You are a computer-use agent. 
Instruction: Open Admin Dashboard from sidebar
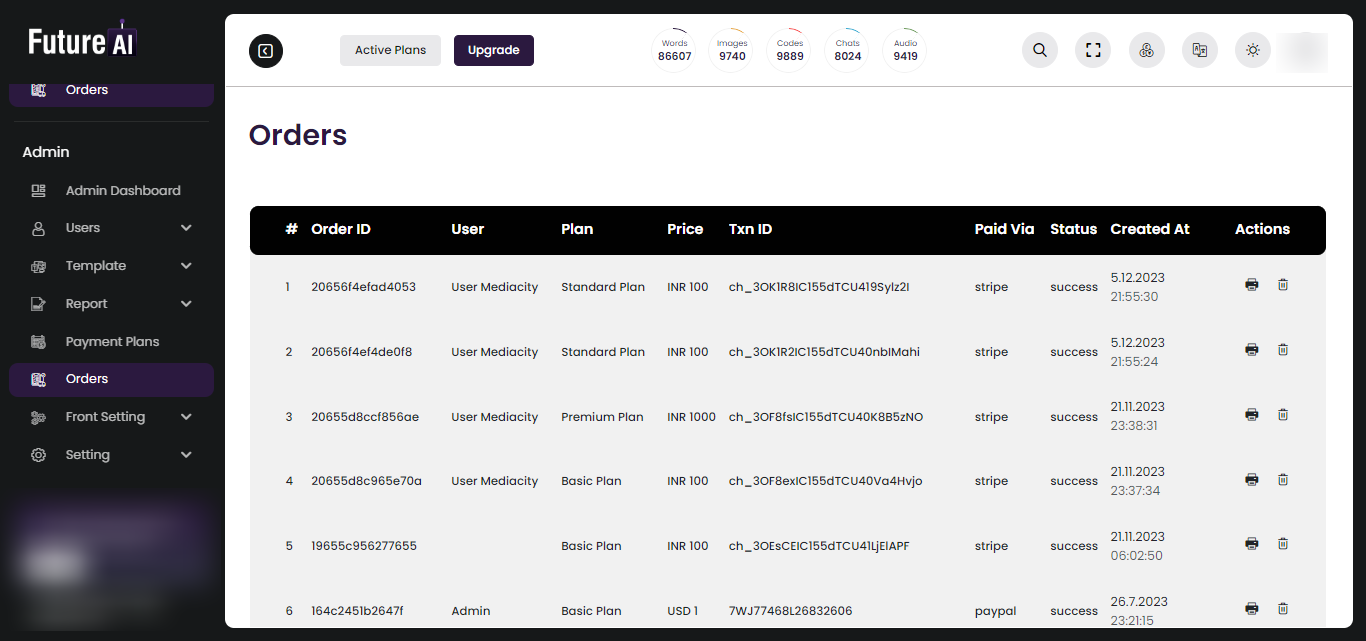point(122,190)
